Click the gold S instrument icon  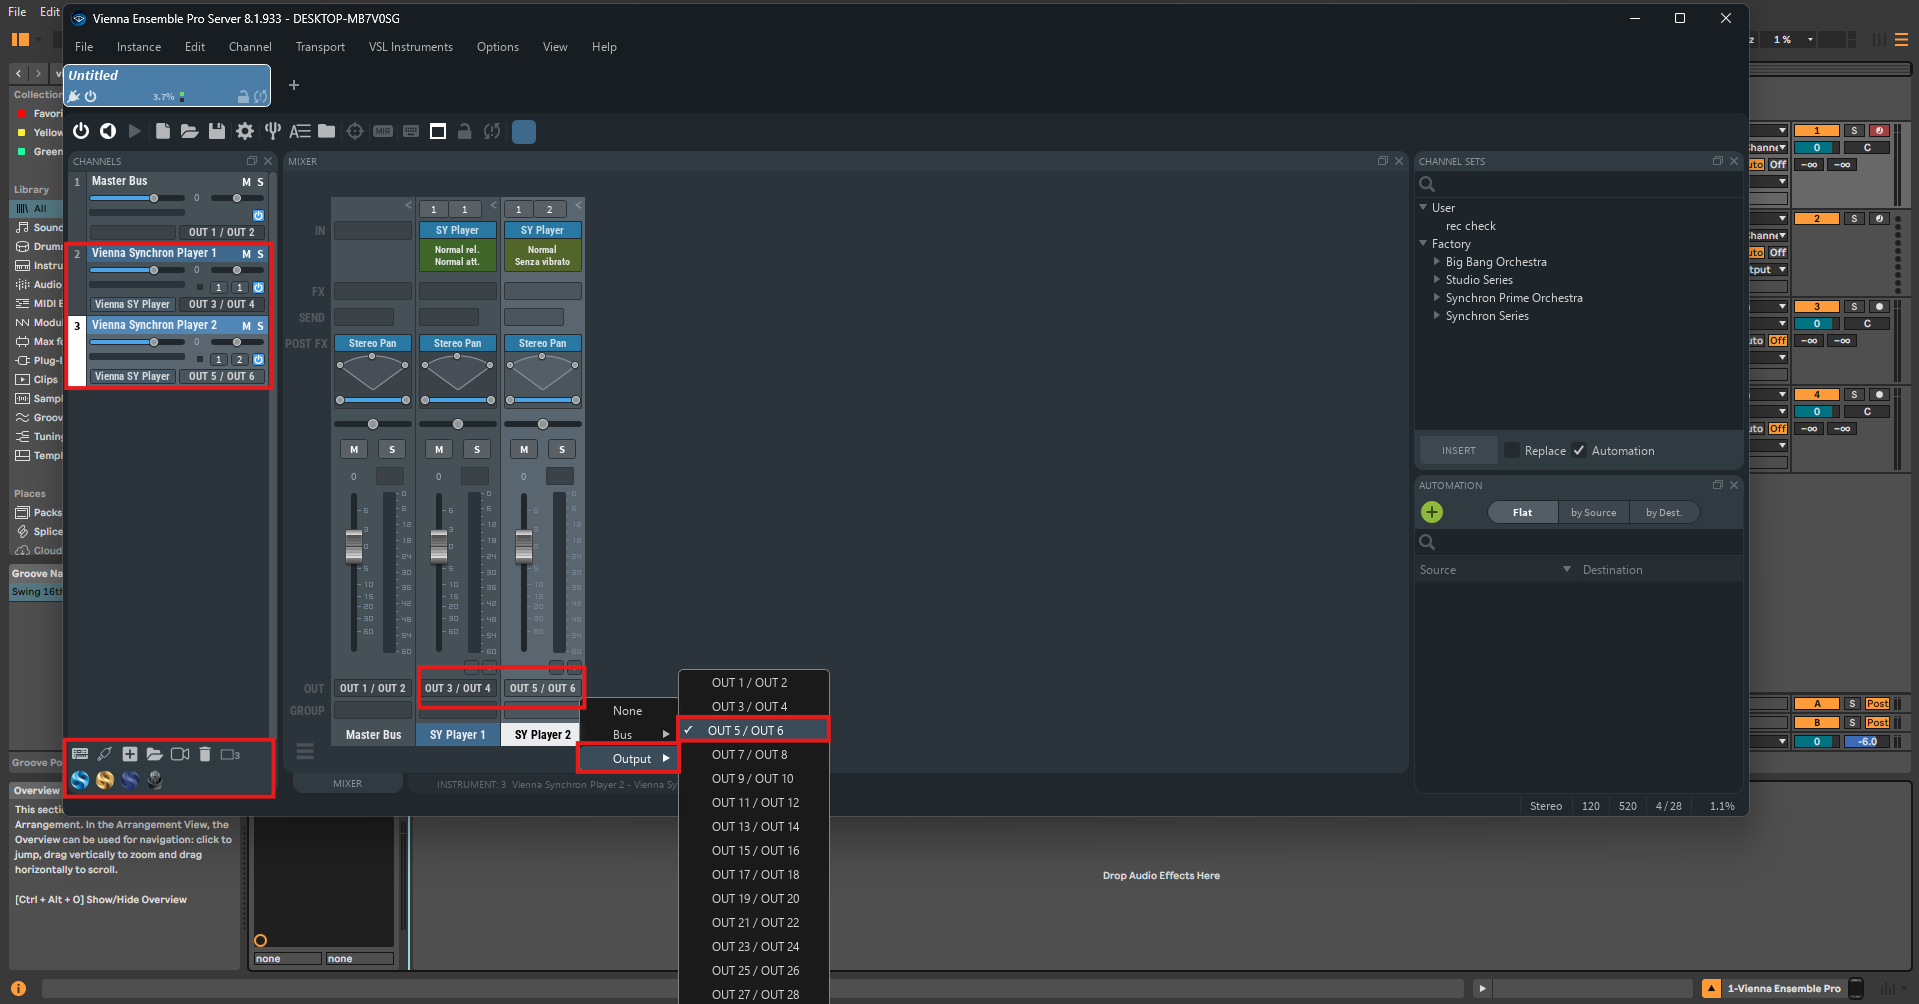point(105,780)
